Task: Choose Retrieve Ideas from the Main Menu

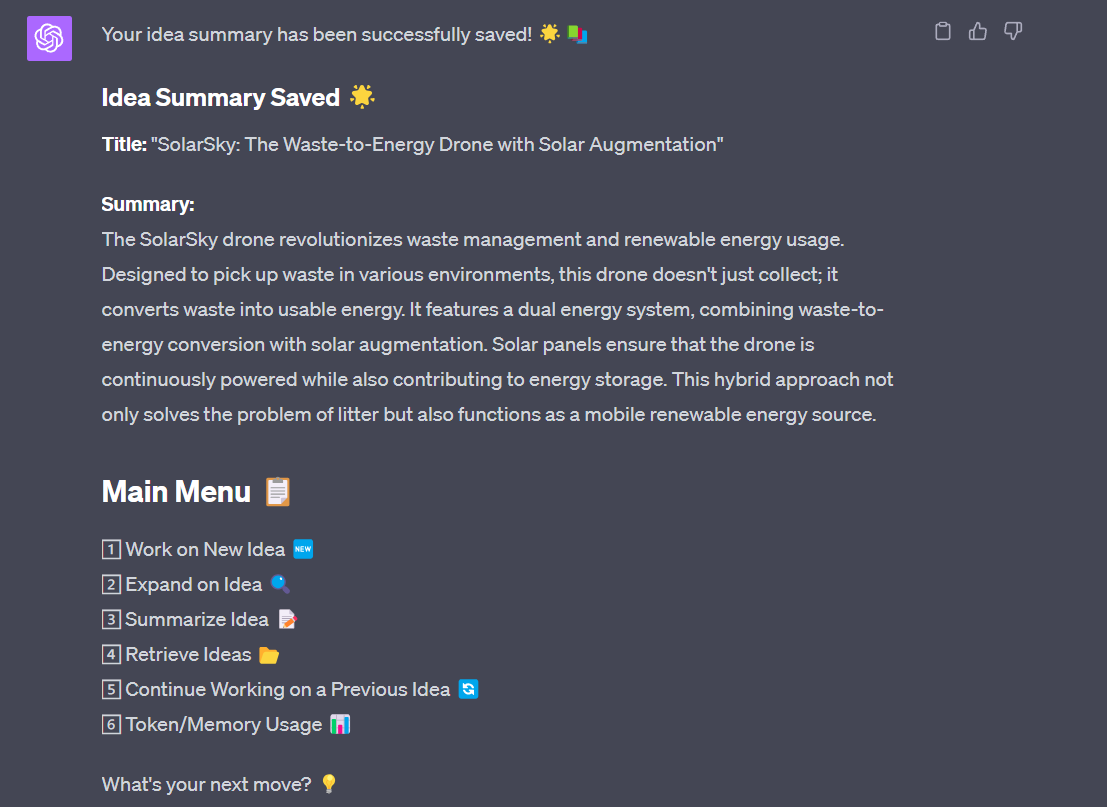Action: point(188,654)
